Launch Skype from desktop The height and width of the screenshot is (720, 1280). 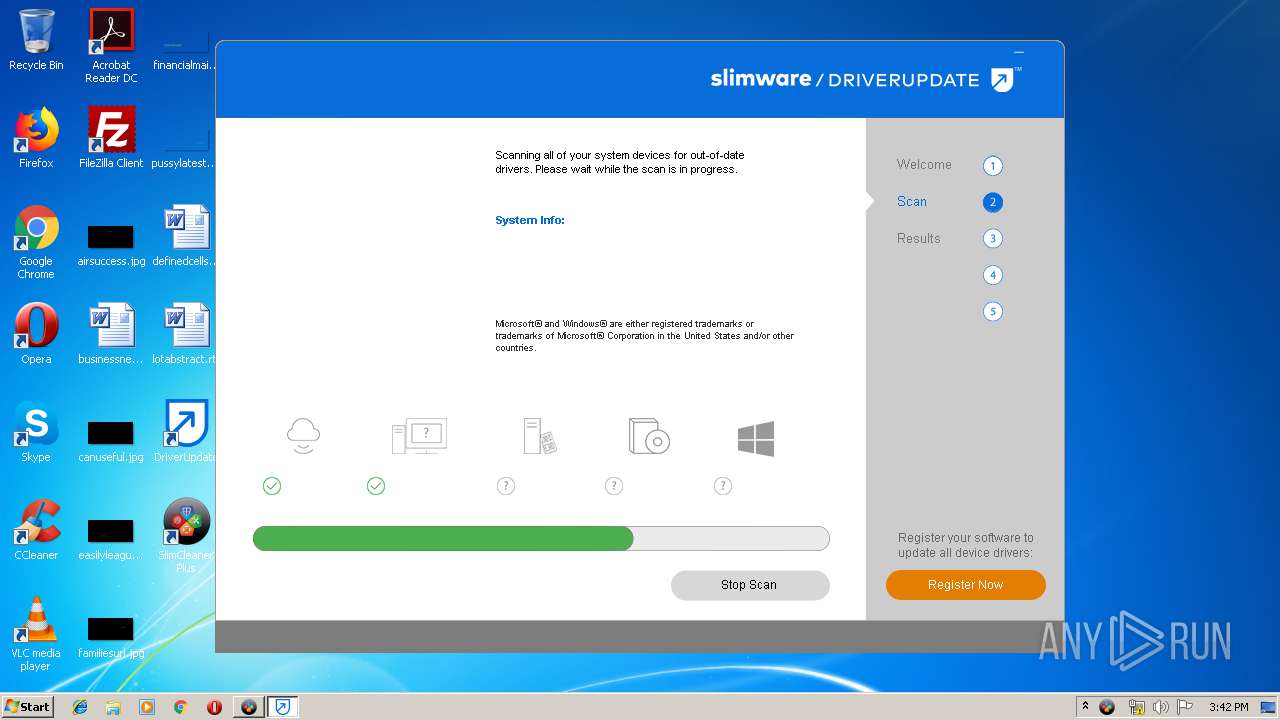click(36, 432)
